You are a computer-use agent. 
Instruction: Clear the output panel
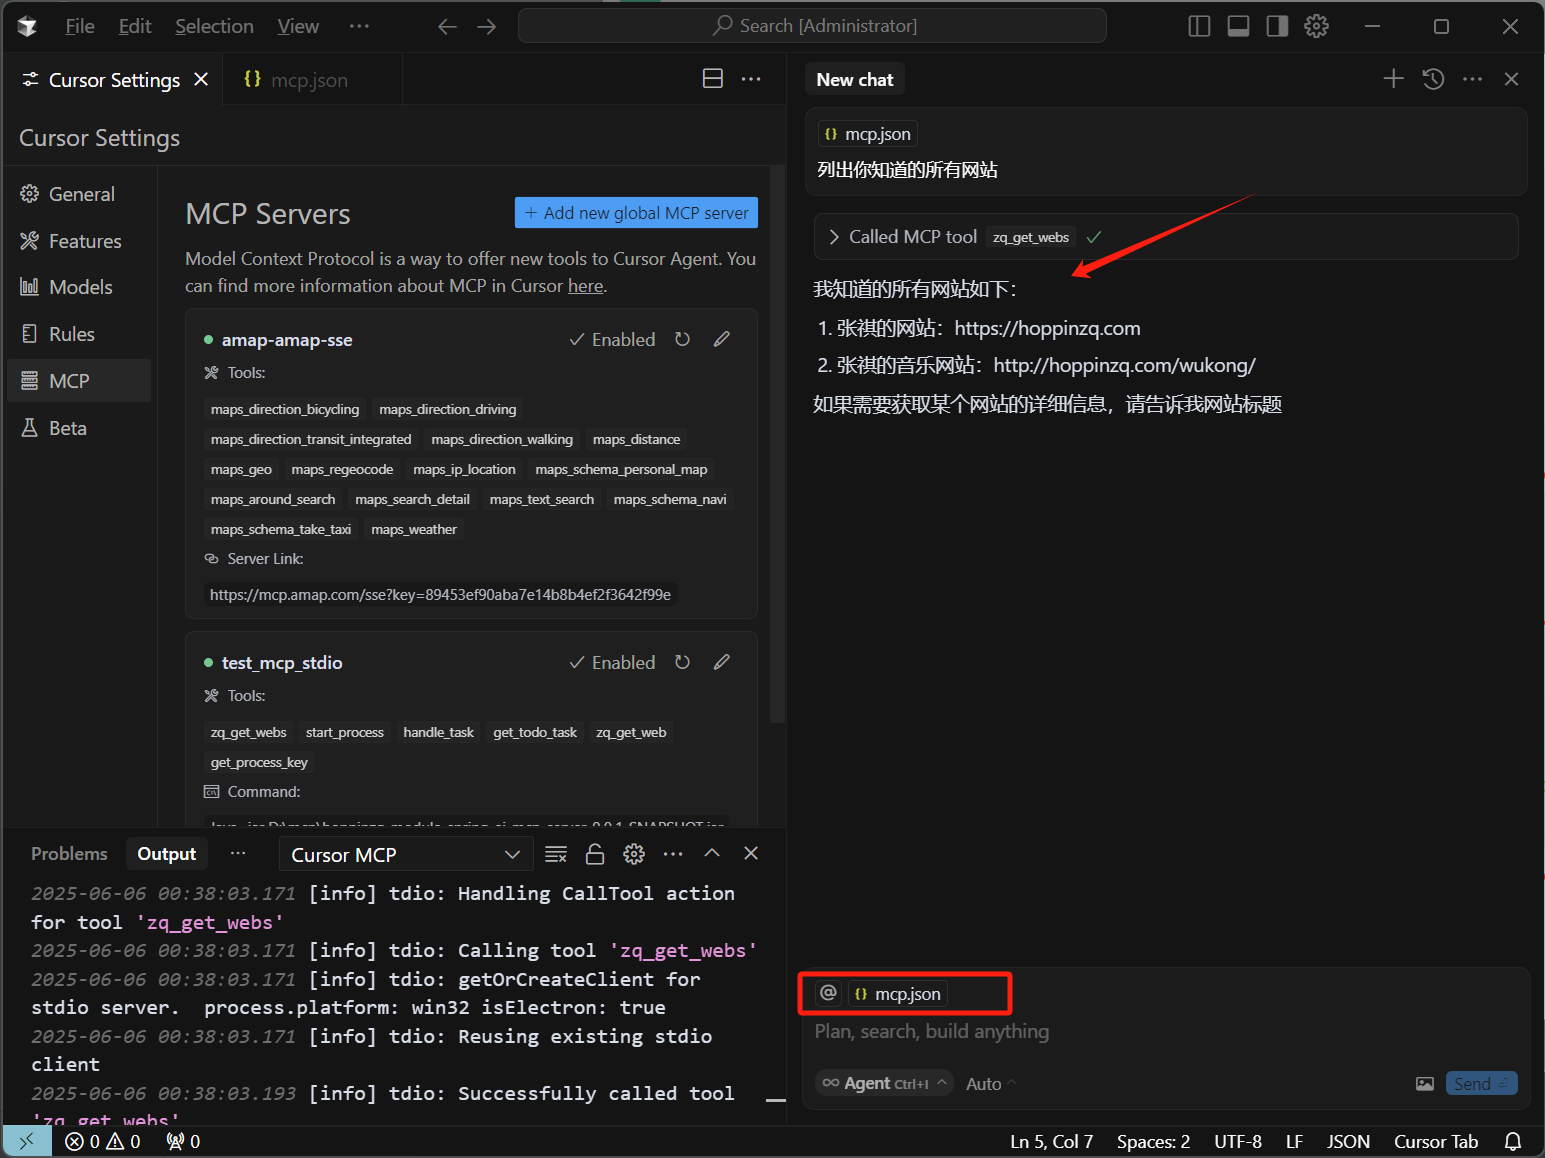coord(556,854)
